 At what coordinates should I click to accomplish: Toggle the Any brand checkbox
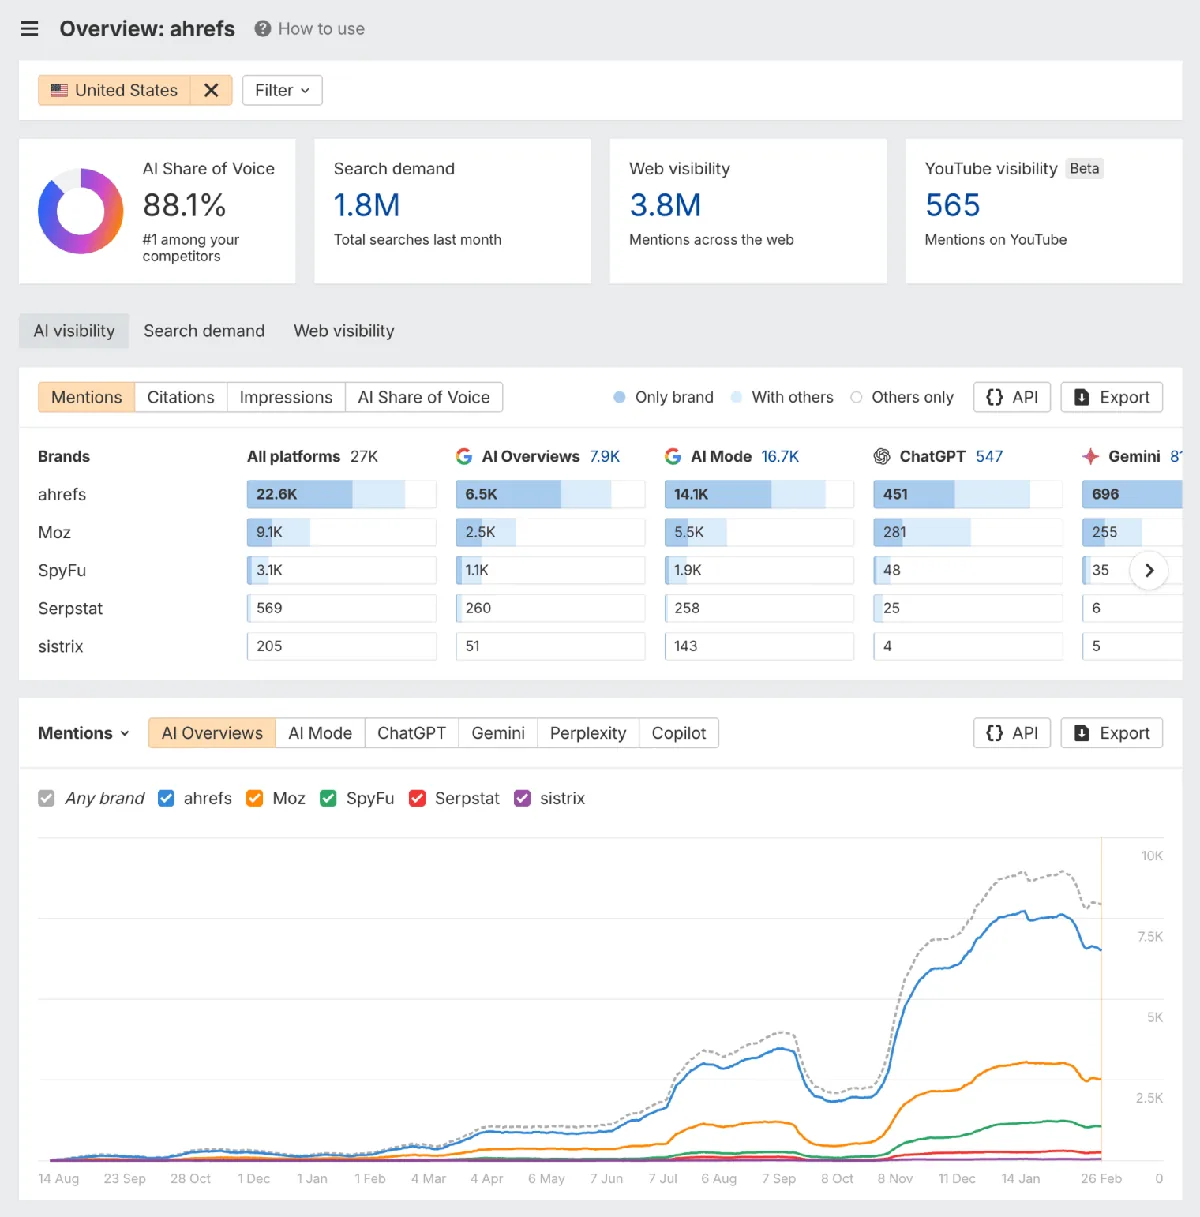[46, 798]
